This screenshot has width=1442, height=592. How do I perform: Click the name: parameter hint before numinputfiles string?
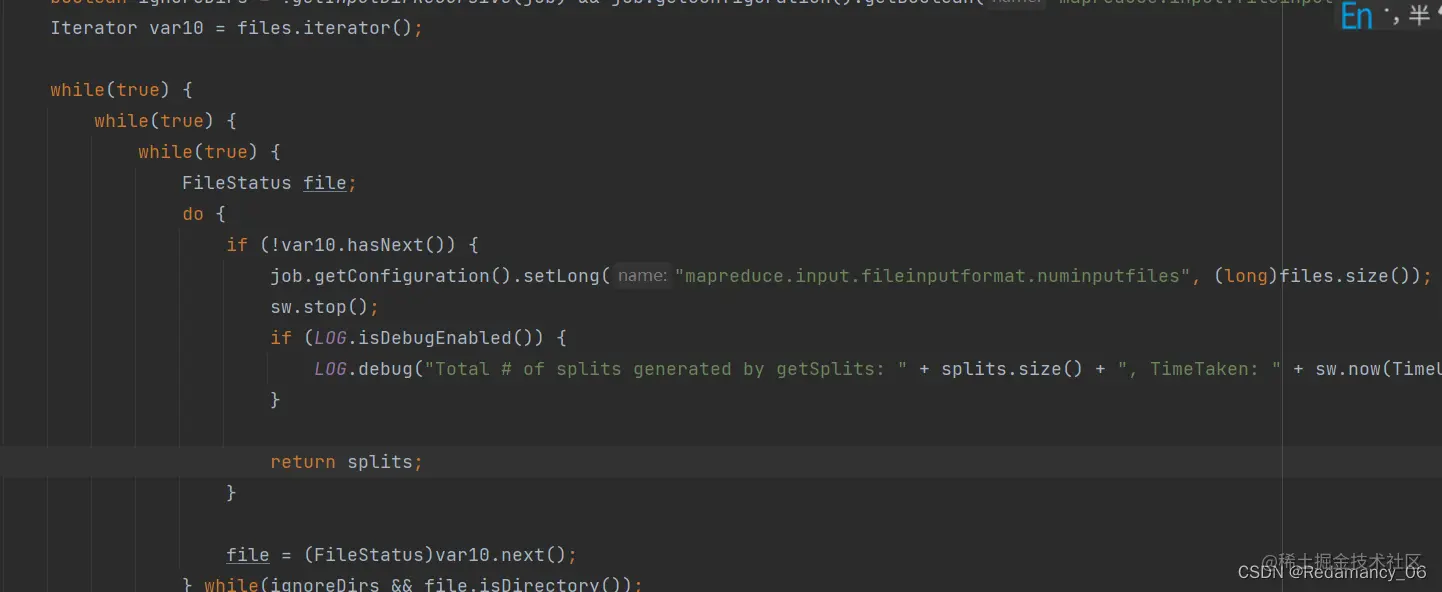(642, 276)
